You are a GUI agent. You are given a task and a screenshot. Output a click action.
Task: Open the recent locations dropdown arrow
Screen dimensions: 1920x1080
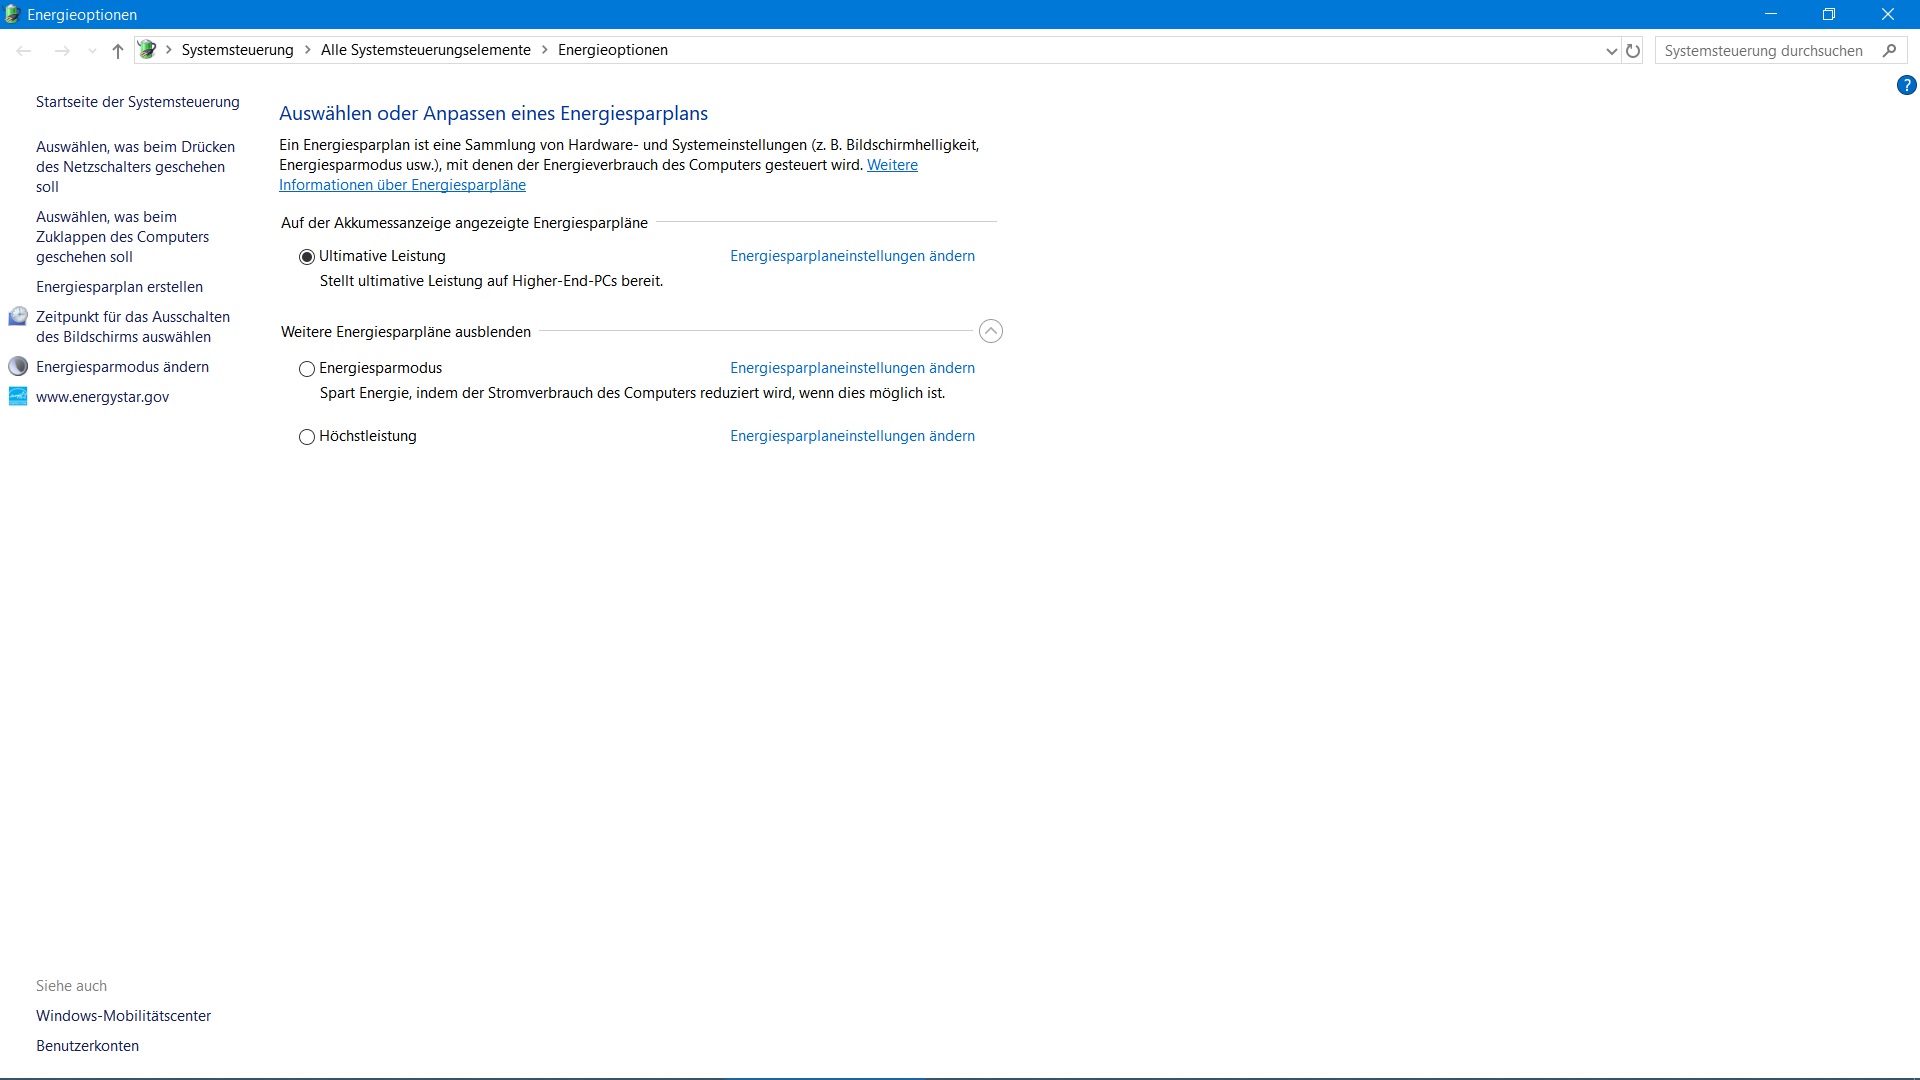click(x=92, y=51)
